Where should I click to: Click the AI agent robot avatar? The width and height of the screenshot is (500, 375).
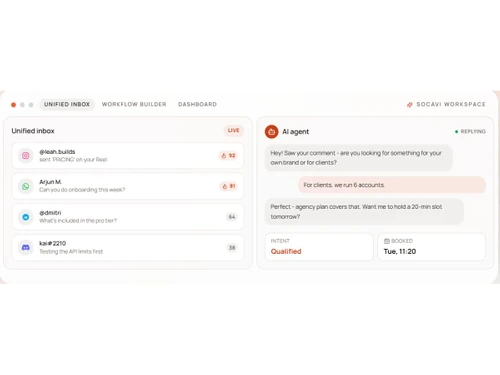(x=271, y=132)
